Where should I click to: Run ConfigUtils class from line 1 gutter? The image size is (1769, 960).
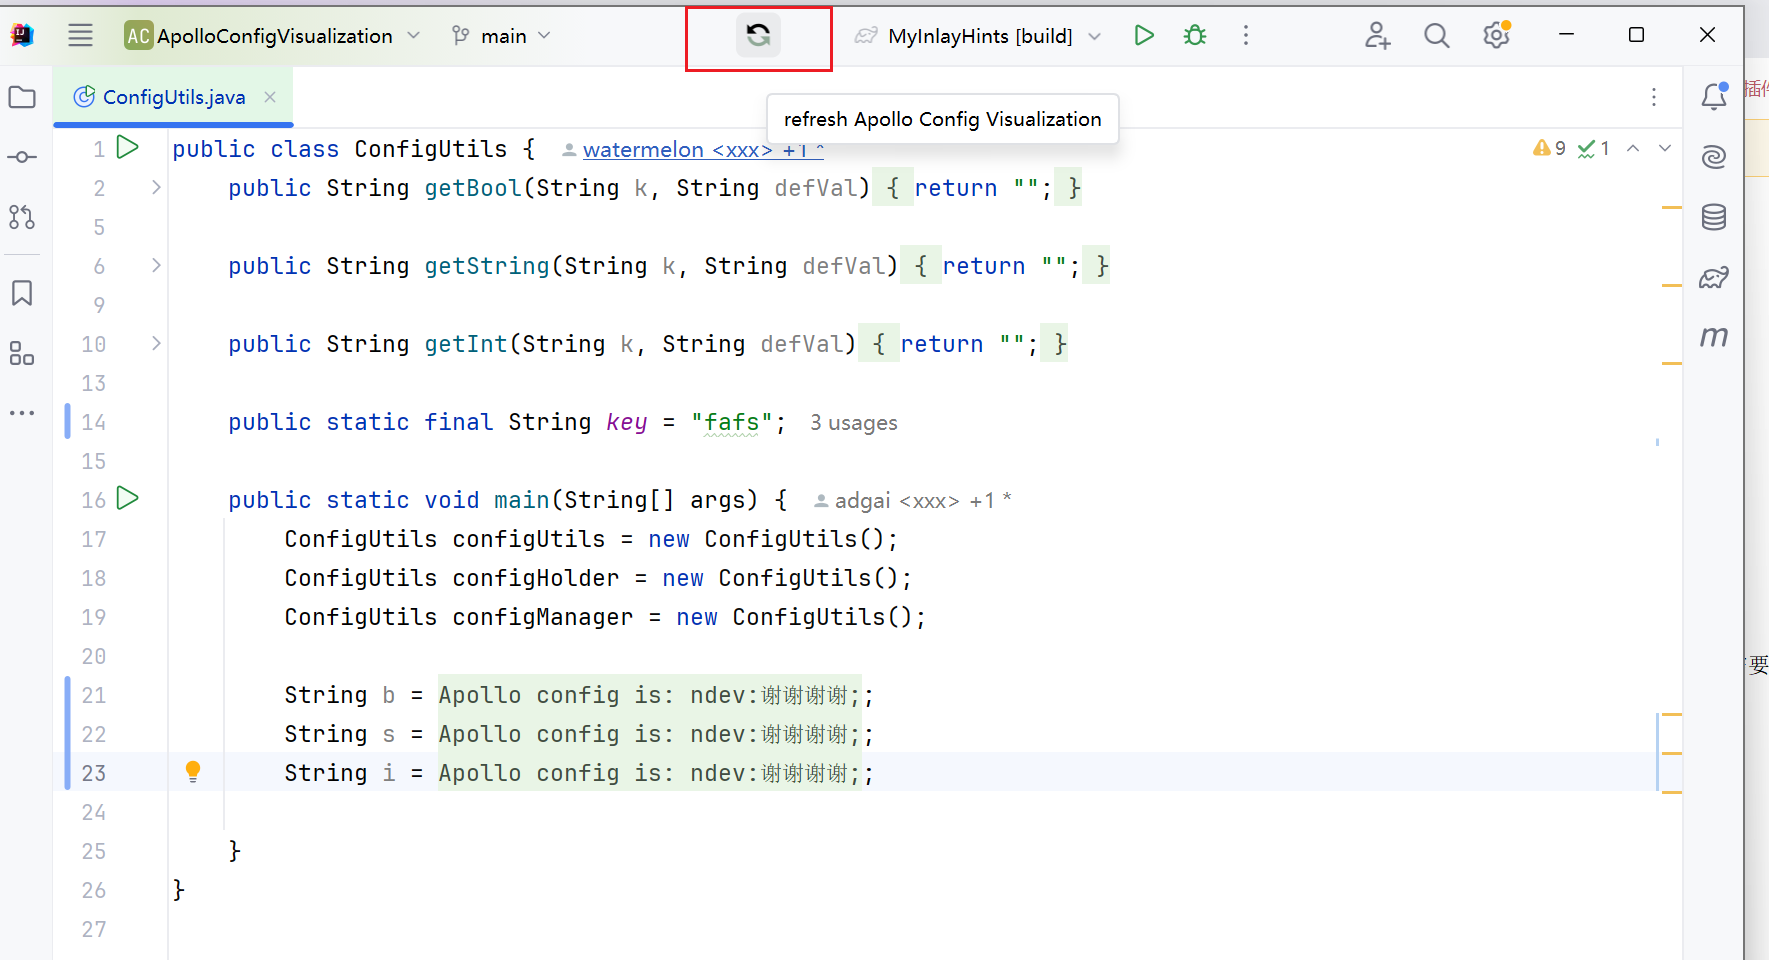128,147
